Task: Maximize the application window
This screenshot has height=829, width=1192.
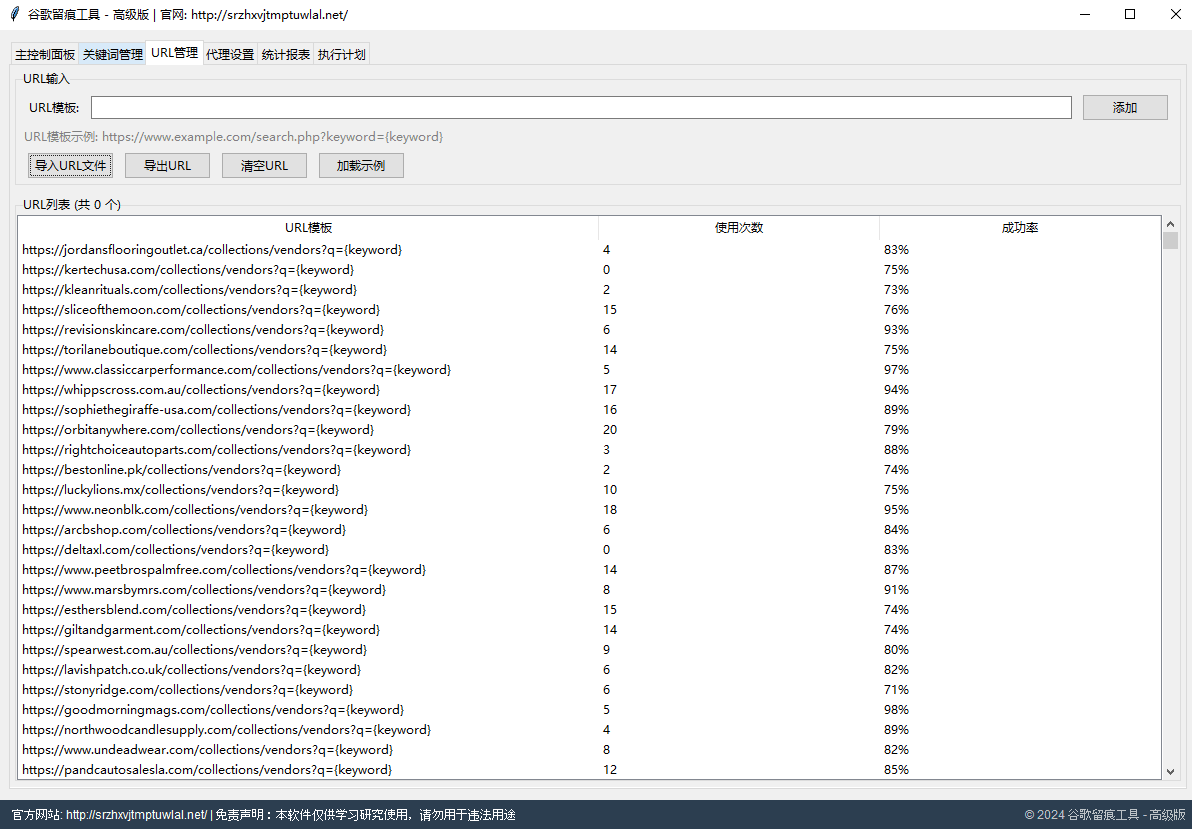Action: pos(1130,15)
